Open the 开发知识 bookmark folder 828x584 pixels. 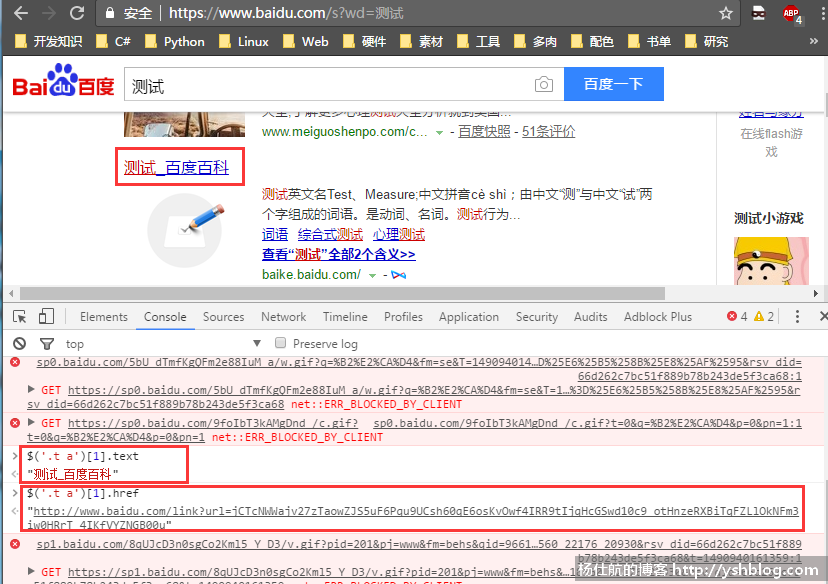tap(49, 42)
